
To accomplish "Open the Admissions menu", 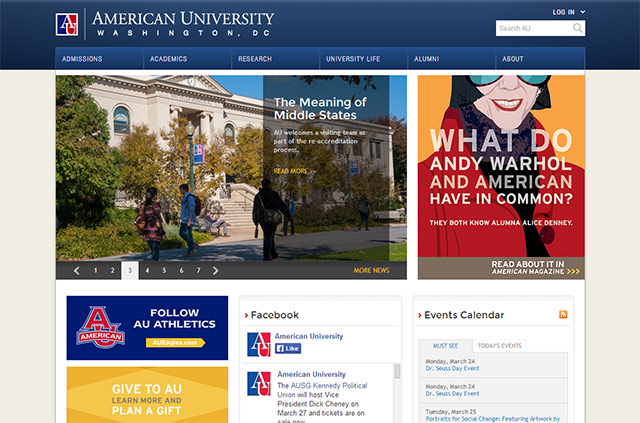I will pos(99,58).
